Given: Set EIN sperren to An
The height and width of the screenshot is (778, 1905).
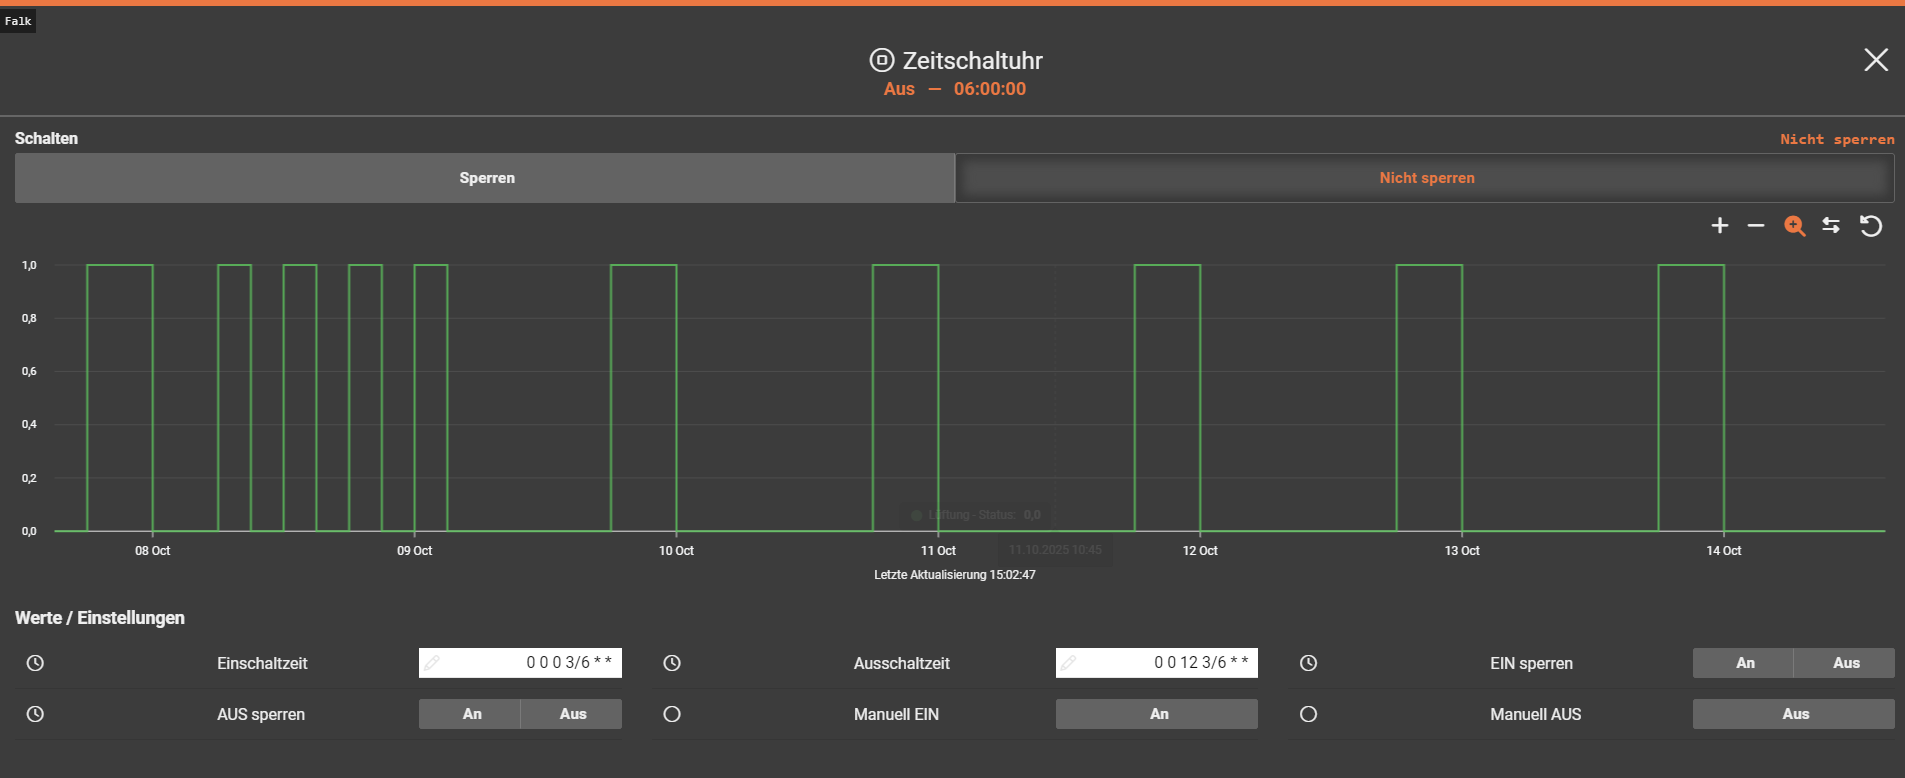Looking at the screenshot, I should (x=1744, y=663).
